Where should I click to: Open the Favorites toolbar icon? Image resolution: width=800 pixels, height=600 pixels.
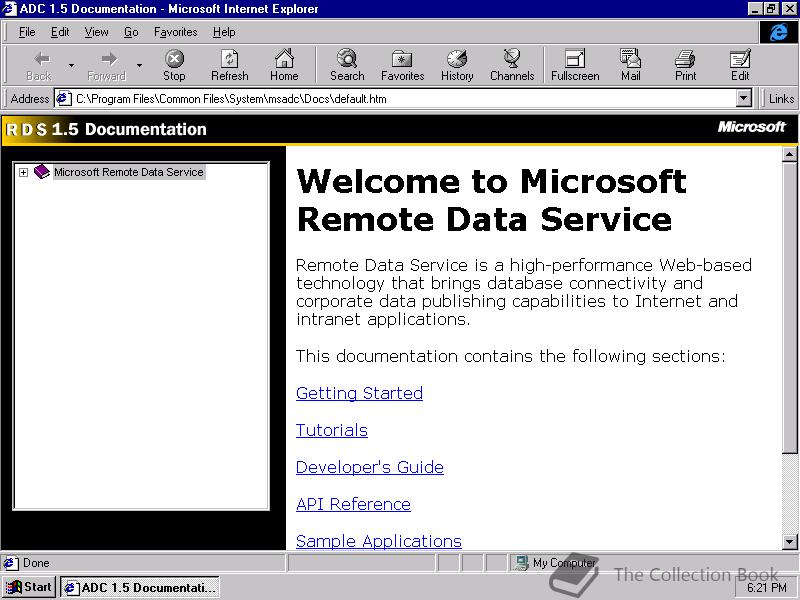point(402,59)
